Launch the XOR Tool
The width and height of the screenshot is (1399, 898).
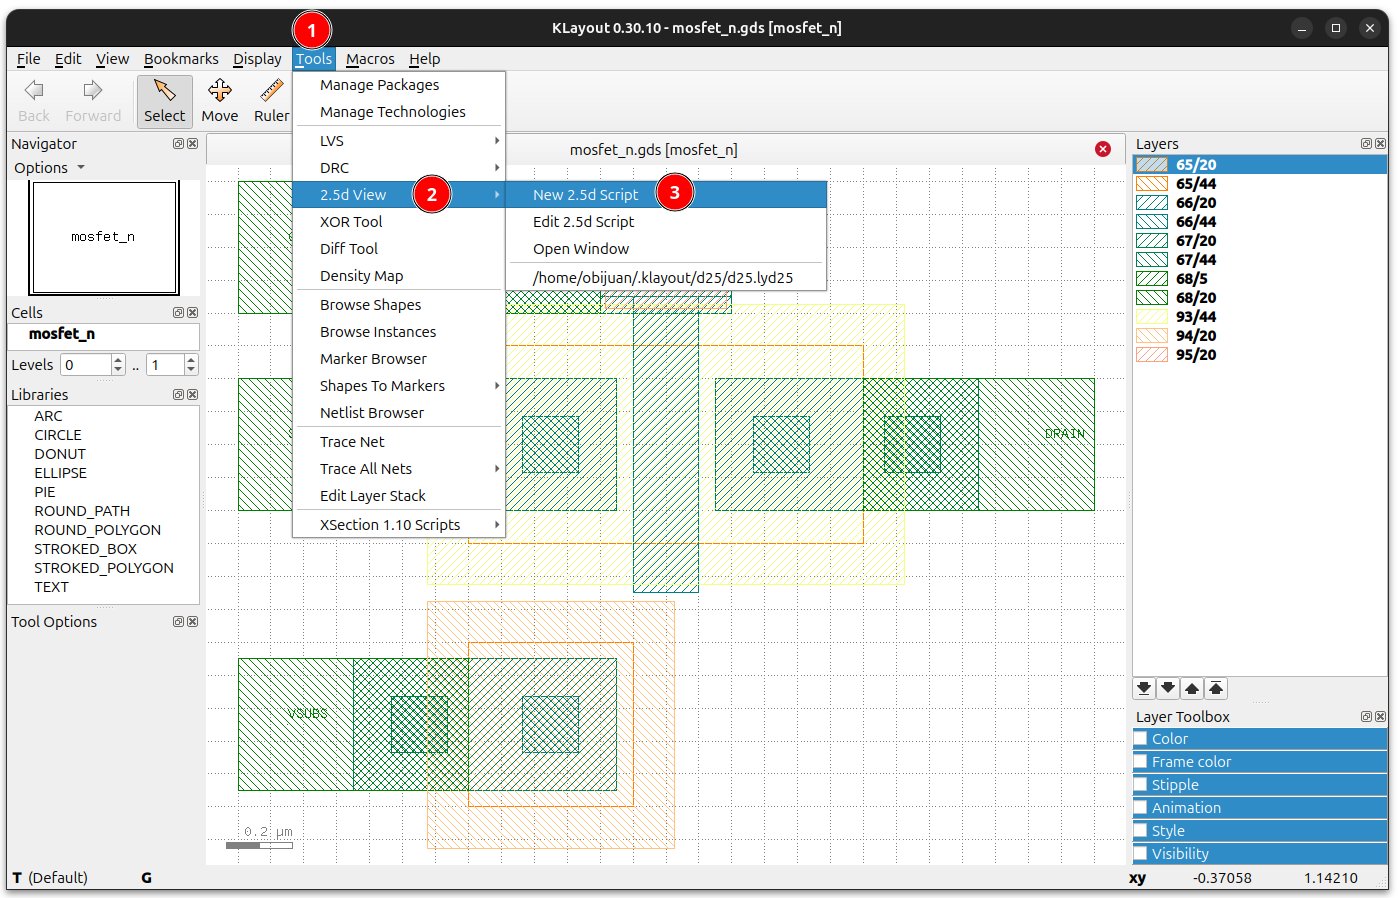pyautogui.click(x=399, y=222)
